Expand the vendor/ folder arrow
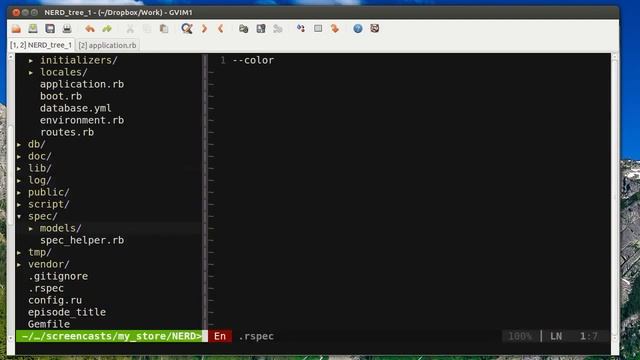 (19, 264)
